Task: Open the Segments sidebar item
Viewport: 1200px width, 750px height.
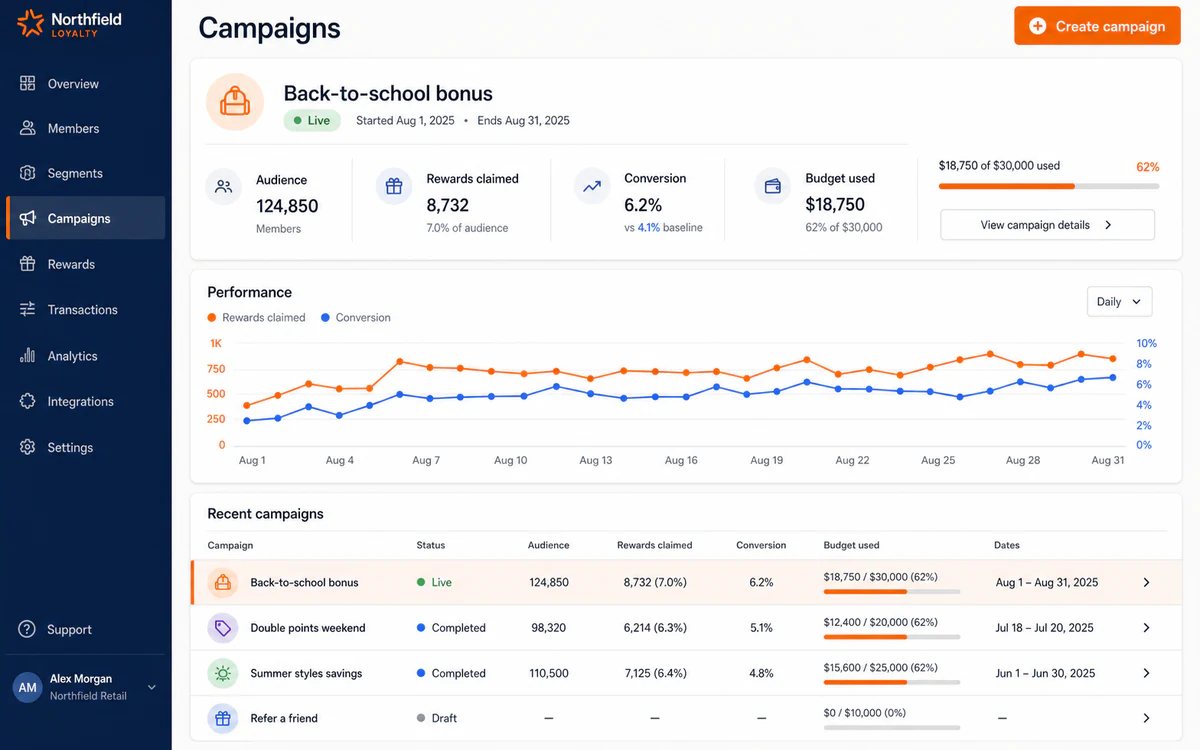Action: point(86,173)
